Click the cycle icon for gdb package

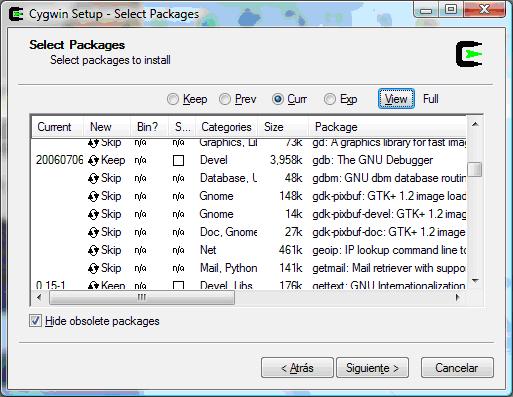(93, 161)
